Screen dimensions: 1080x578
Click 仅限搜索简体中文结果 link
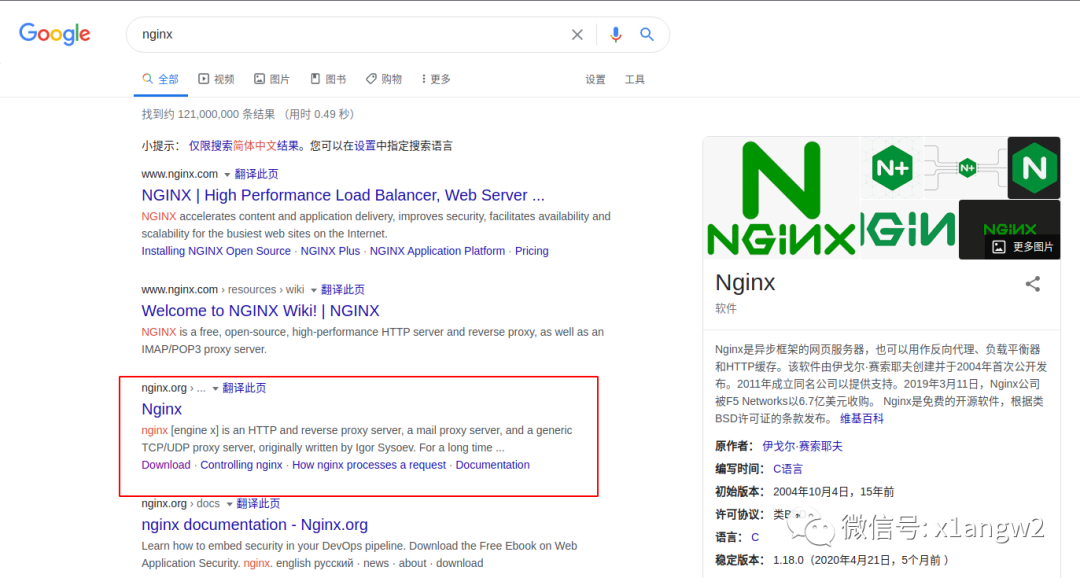[x=244, y=145]
